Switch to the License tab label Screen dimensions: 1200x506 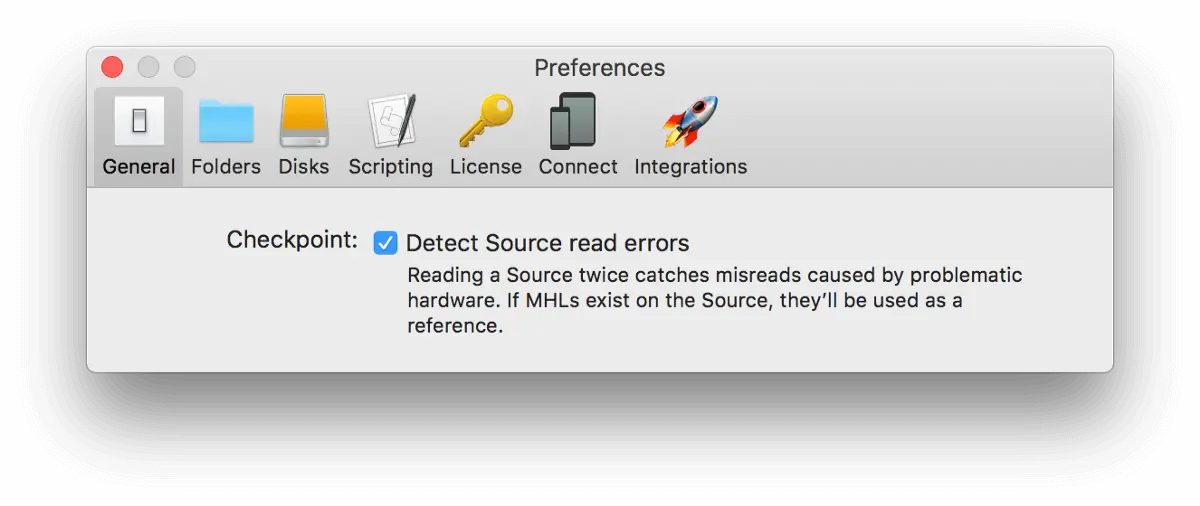(x=486, y=167)
